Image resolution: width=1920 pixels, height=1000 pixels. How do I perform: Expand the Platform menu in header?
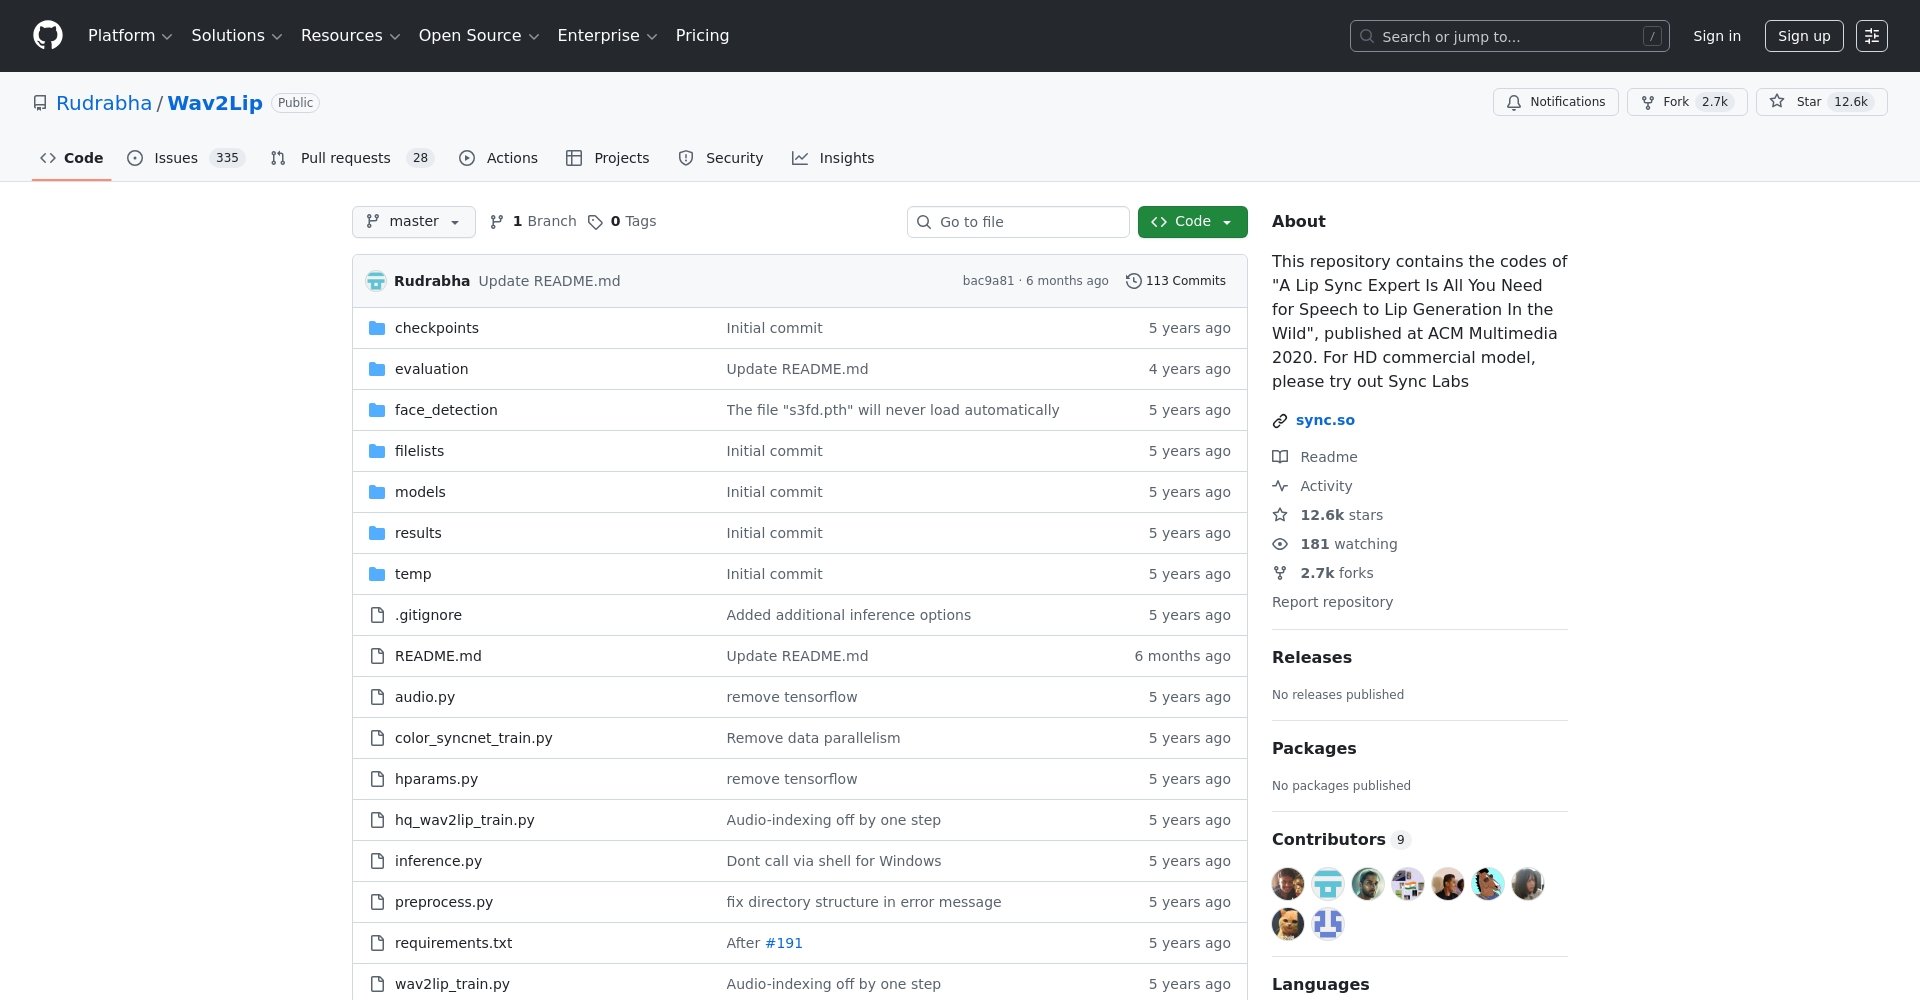point(130,36)
